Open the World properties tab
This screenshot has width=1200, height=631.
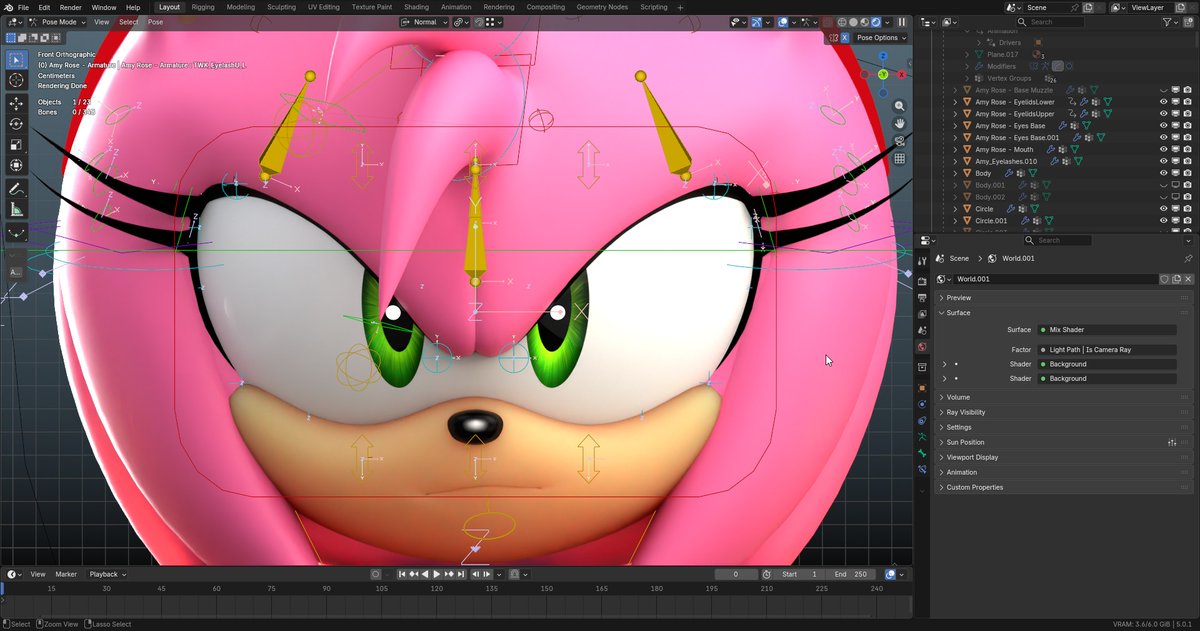[922, 347]
